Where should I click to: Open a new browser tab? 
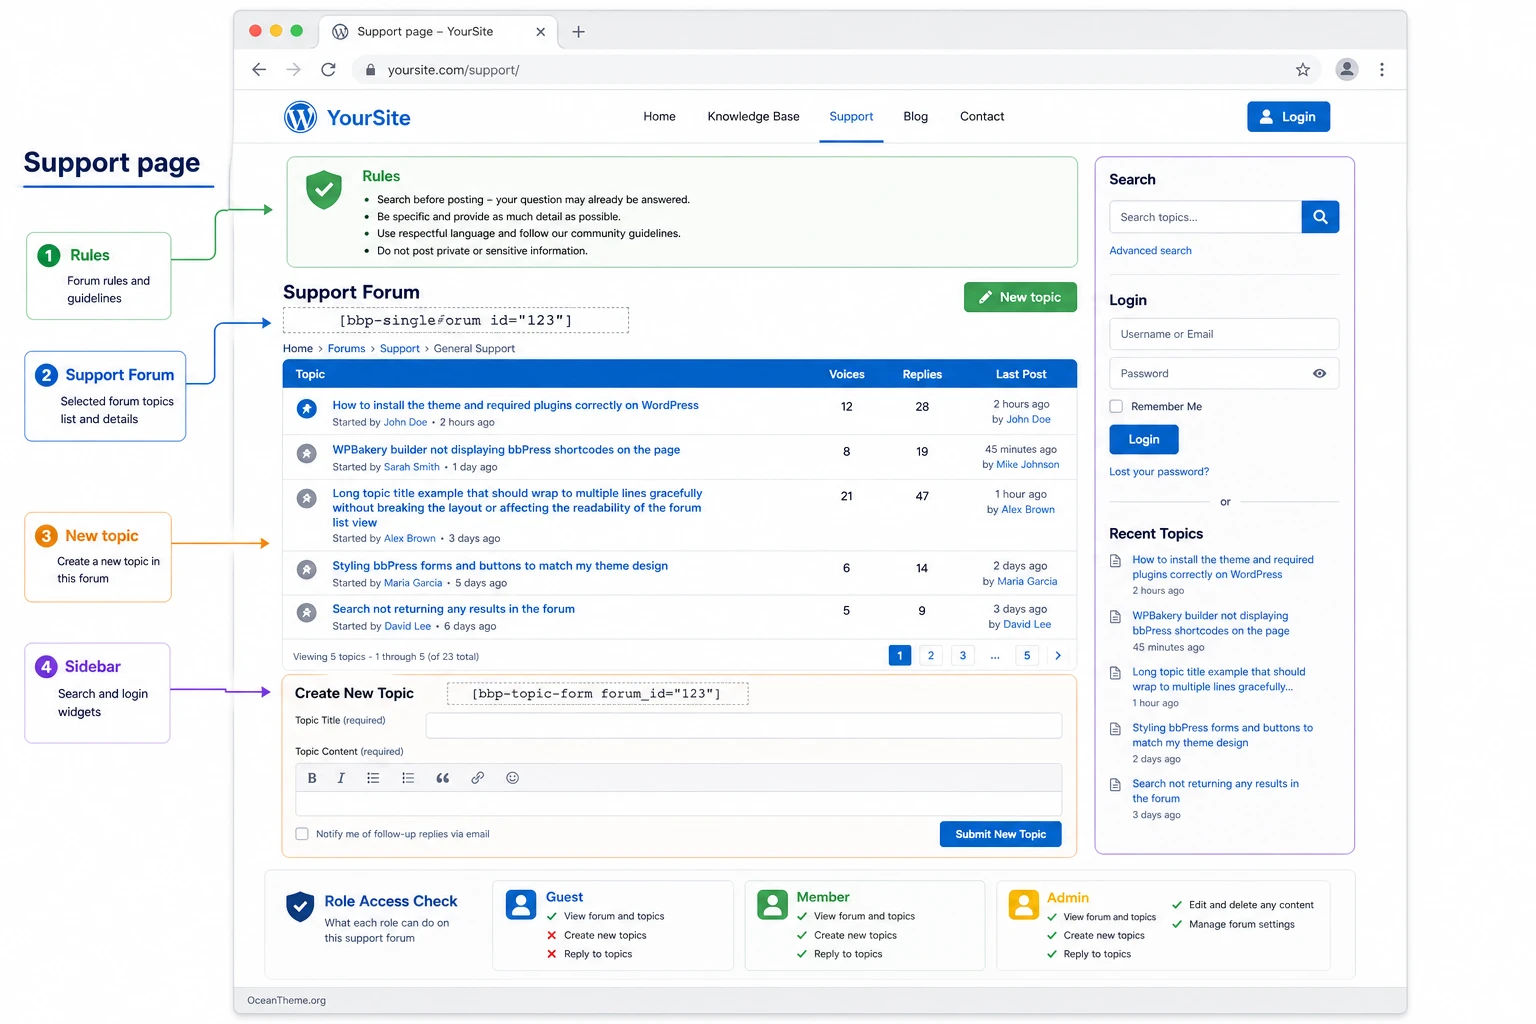pos(578,32)
